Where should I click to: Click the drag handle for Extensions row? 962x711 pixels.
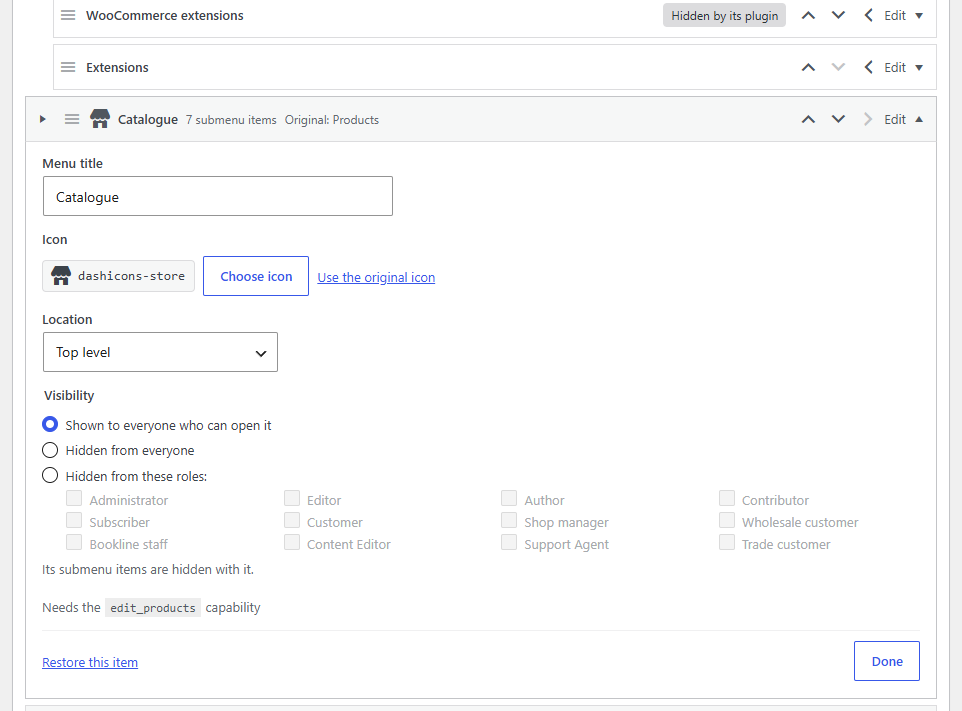point(68,67)
